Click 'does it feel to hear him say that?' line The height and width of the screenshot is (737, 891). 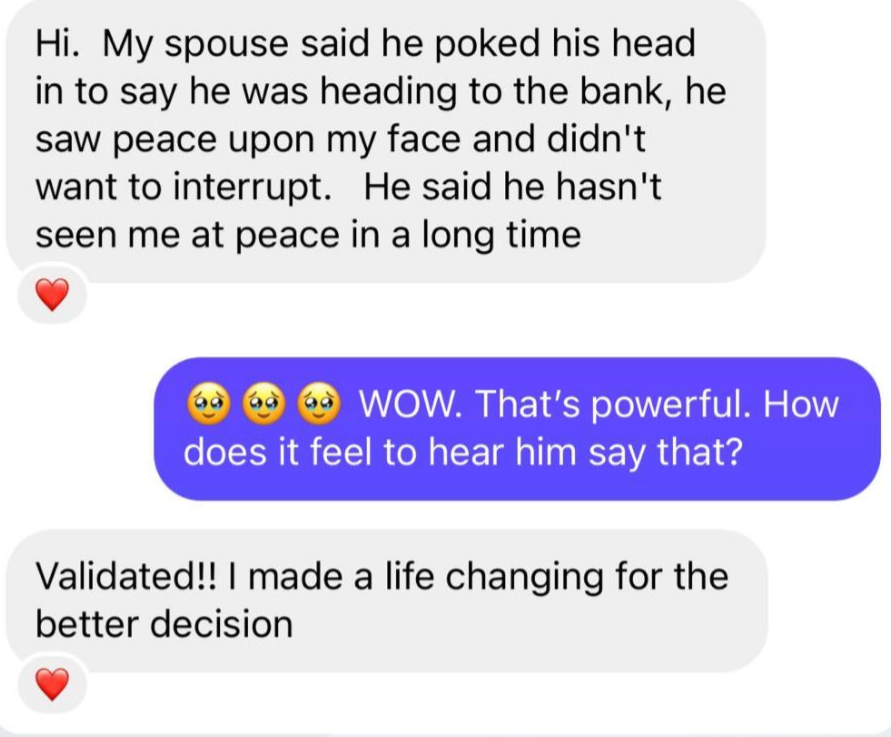(463, 453)
